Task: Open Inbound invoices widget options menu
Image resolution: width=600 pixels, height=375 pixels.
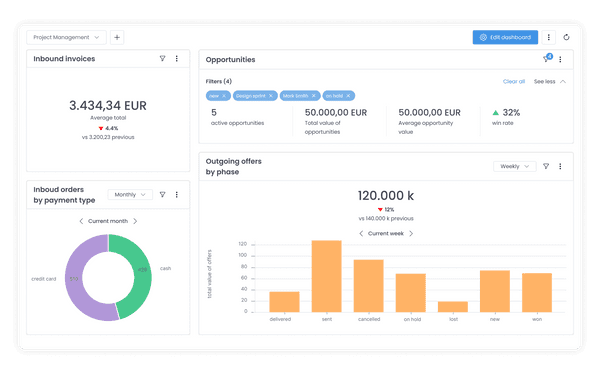Action: click(x=177, y=59)
